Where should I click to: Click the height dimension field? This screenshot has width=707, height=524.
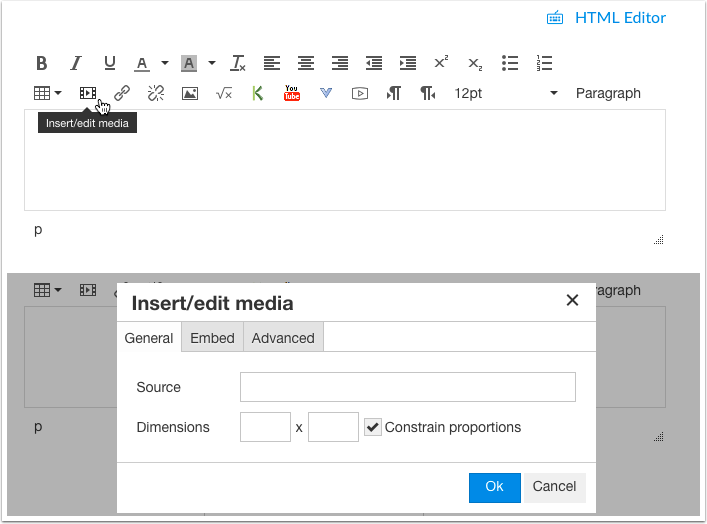(333, 427)
